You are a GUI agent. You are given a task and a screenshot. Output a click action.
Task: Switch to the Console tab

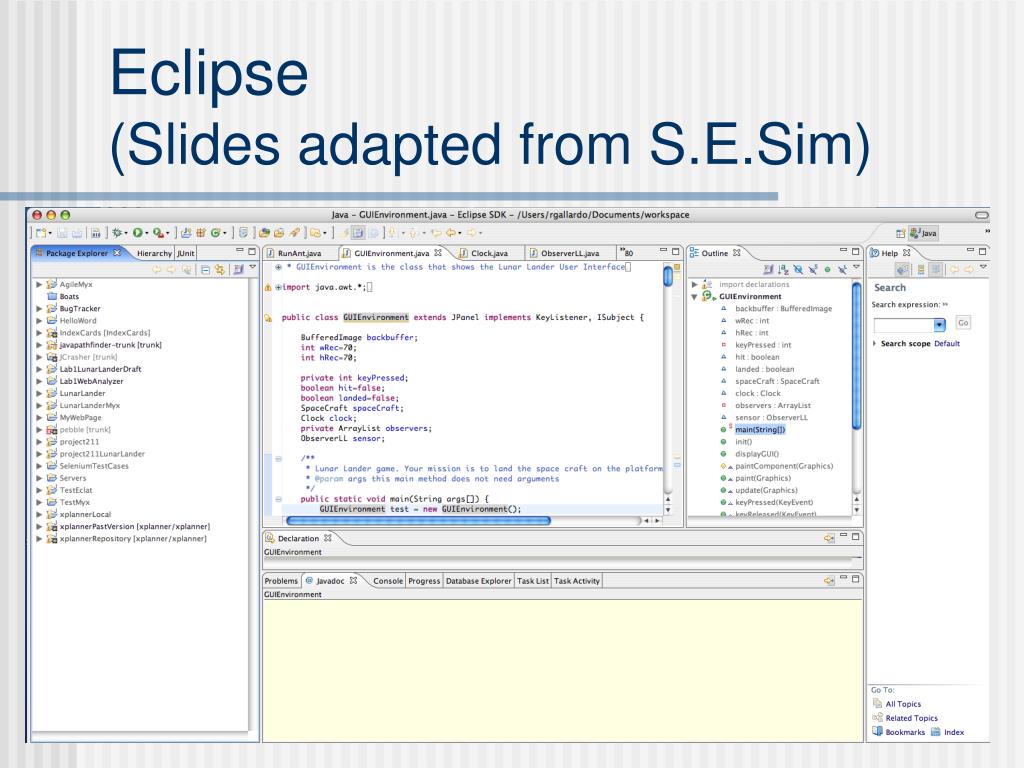point(387,581)
